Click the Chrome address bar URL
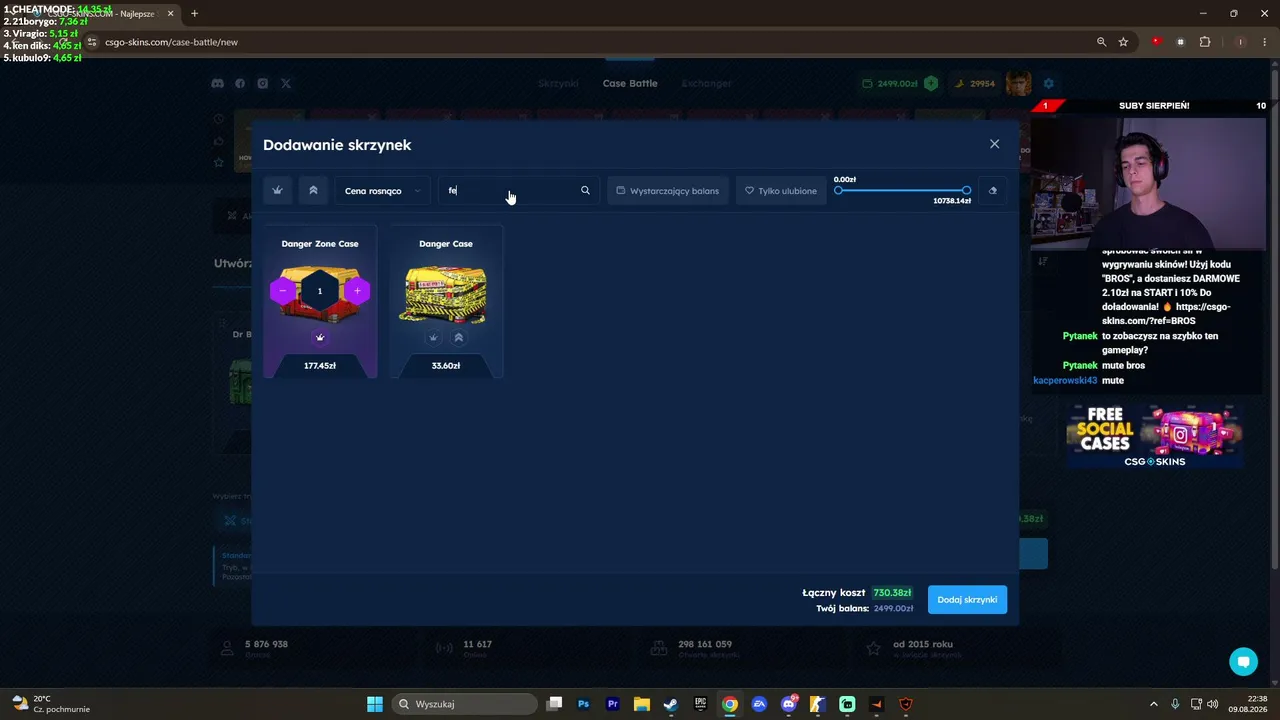The image size is (1280, 720). tap(171, 42)
